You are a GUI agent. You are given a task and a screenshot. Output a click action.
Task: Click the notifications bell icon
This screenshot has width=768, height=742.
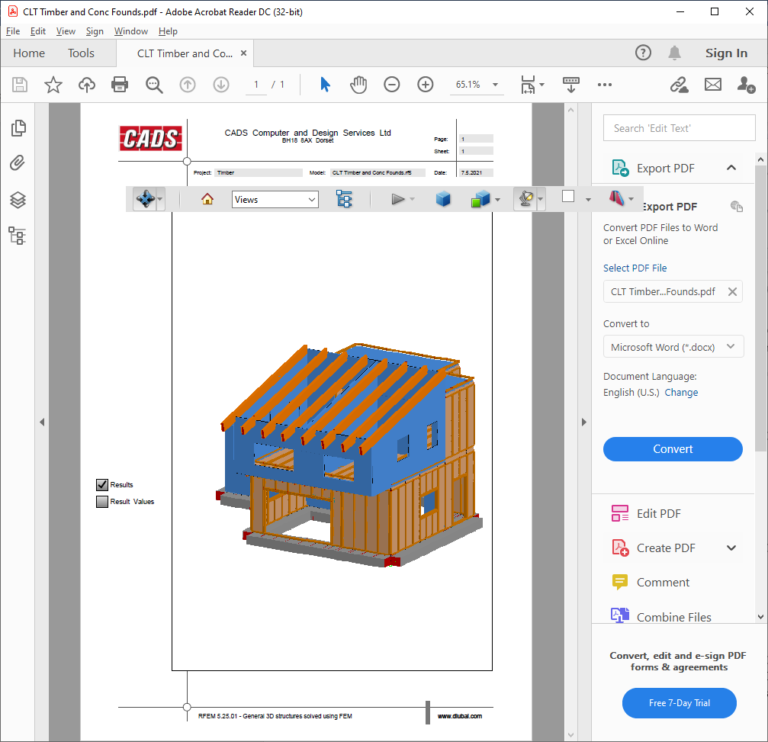click(675, 53)
